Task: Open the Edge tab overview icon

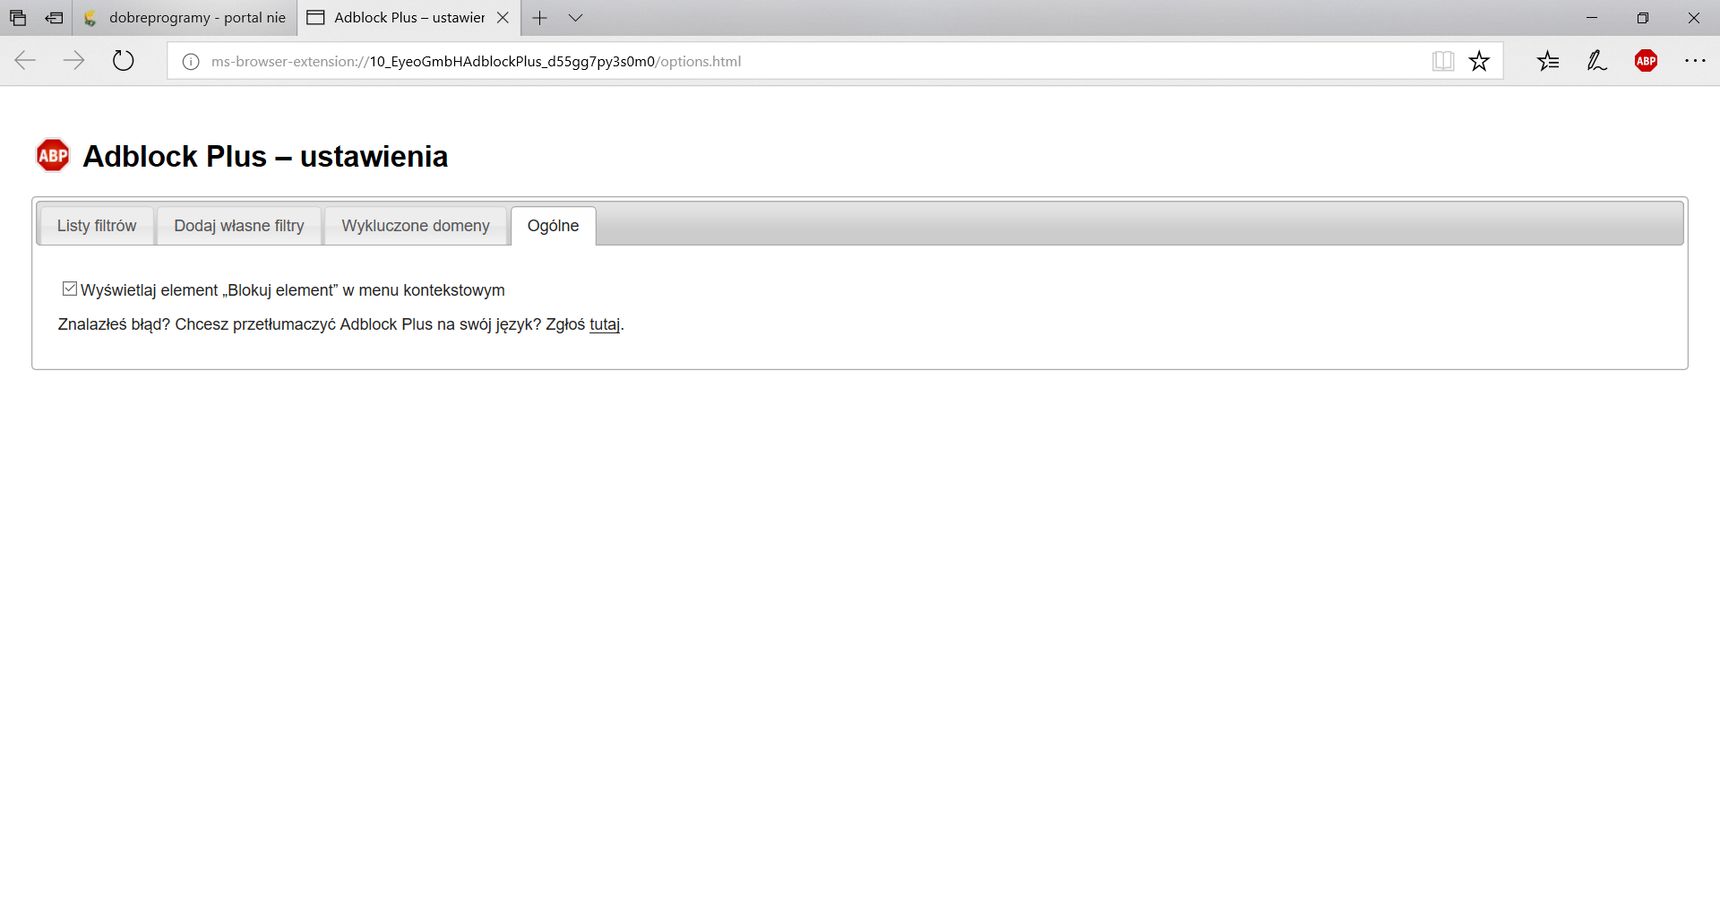Action: [x=18, y=18]
